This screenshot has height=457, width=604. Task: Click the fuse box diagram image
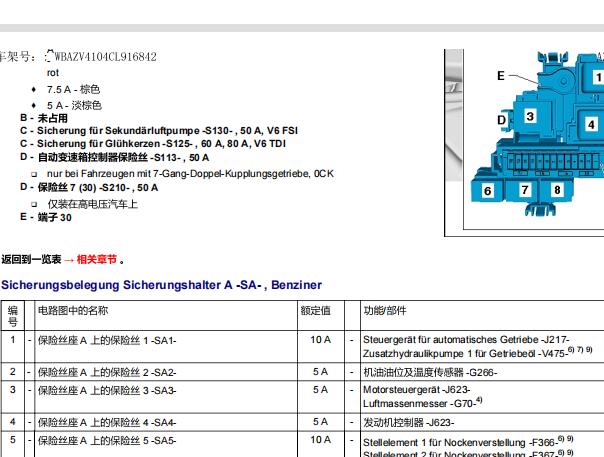pos(524,143)
